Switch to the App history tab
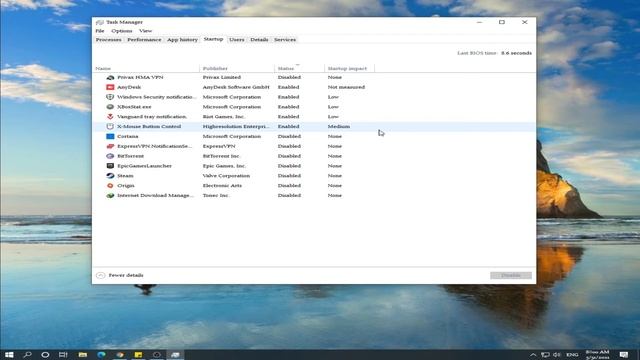640x360 pixels. click(x=182, y=40)
